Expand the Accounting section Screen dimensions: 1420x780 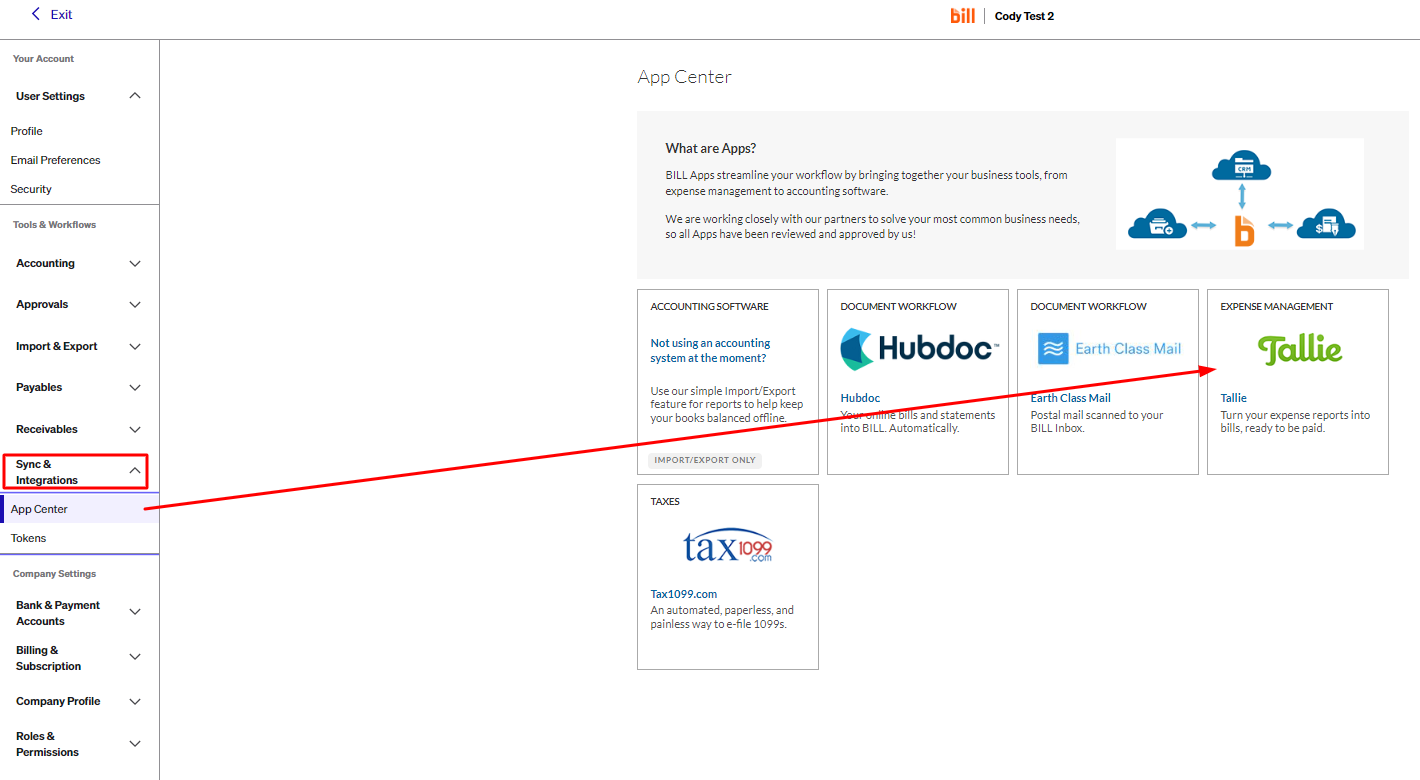tap(135, 264)
